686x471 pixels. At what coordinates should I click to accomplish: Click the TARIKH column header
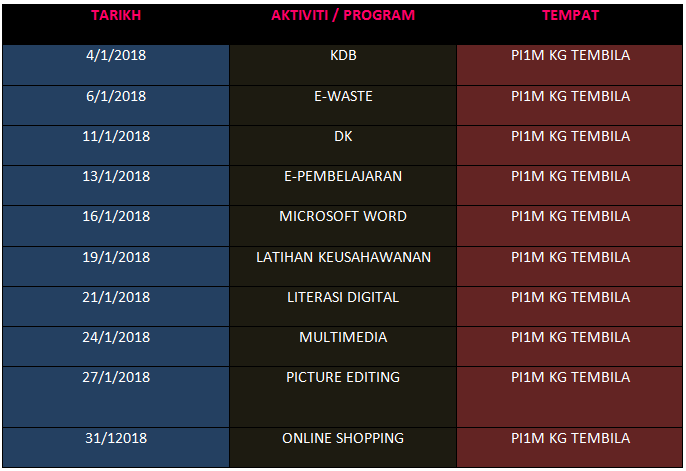[x=116, y=16]
